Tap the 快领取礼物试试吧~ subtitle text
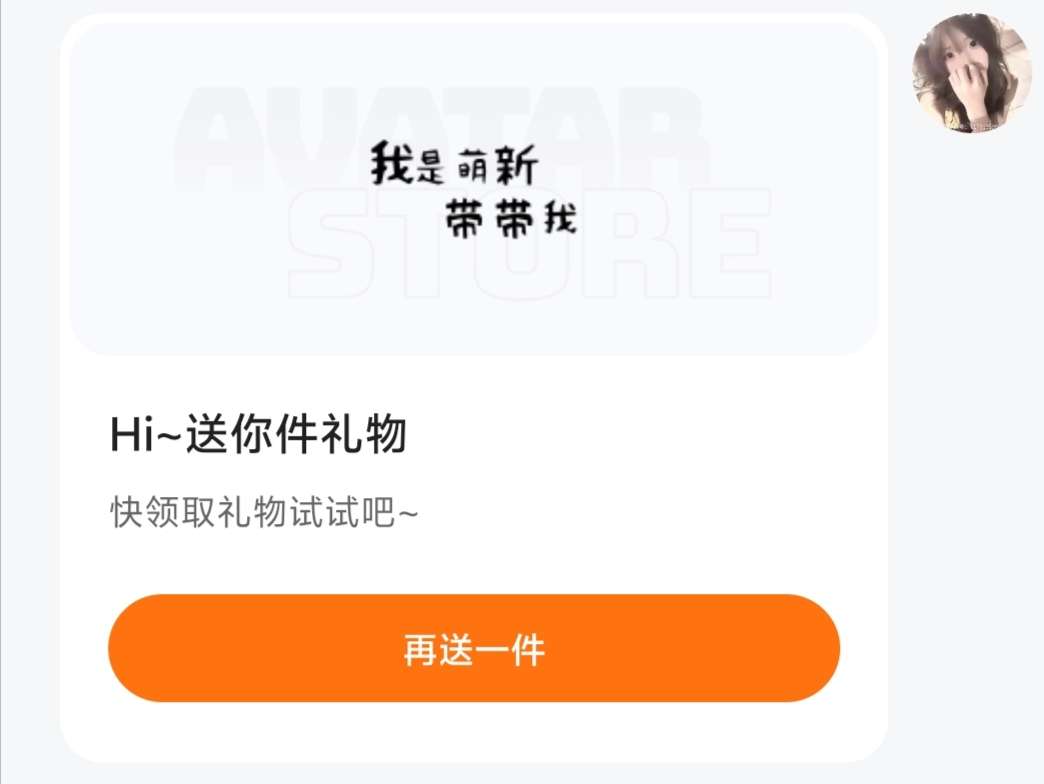This screenshot has height=784, width=1044. click(264, 512)
